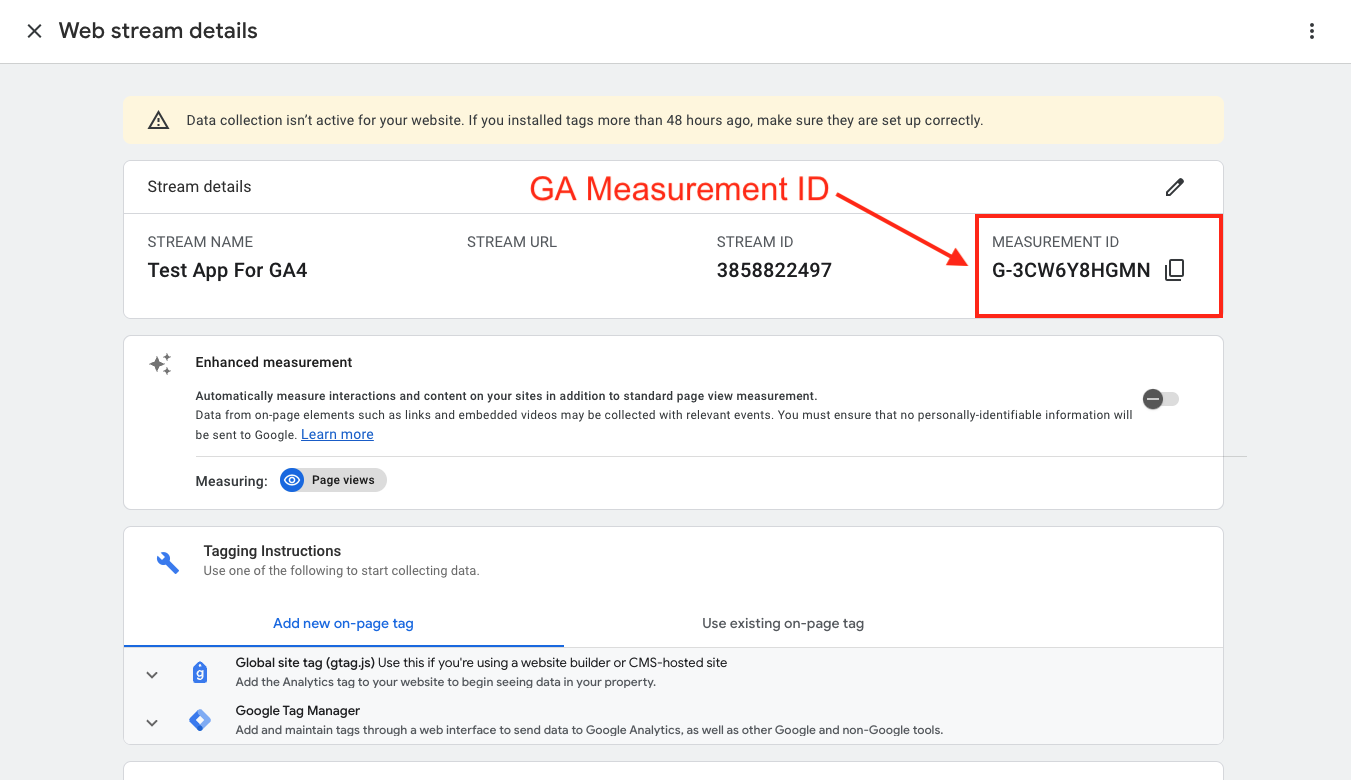Switch to Add new on-page tag tab

(x=343, y=623)
